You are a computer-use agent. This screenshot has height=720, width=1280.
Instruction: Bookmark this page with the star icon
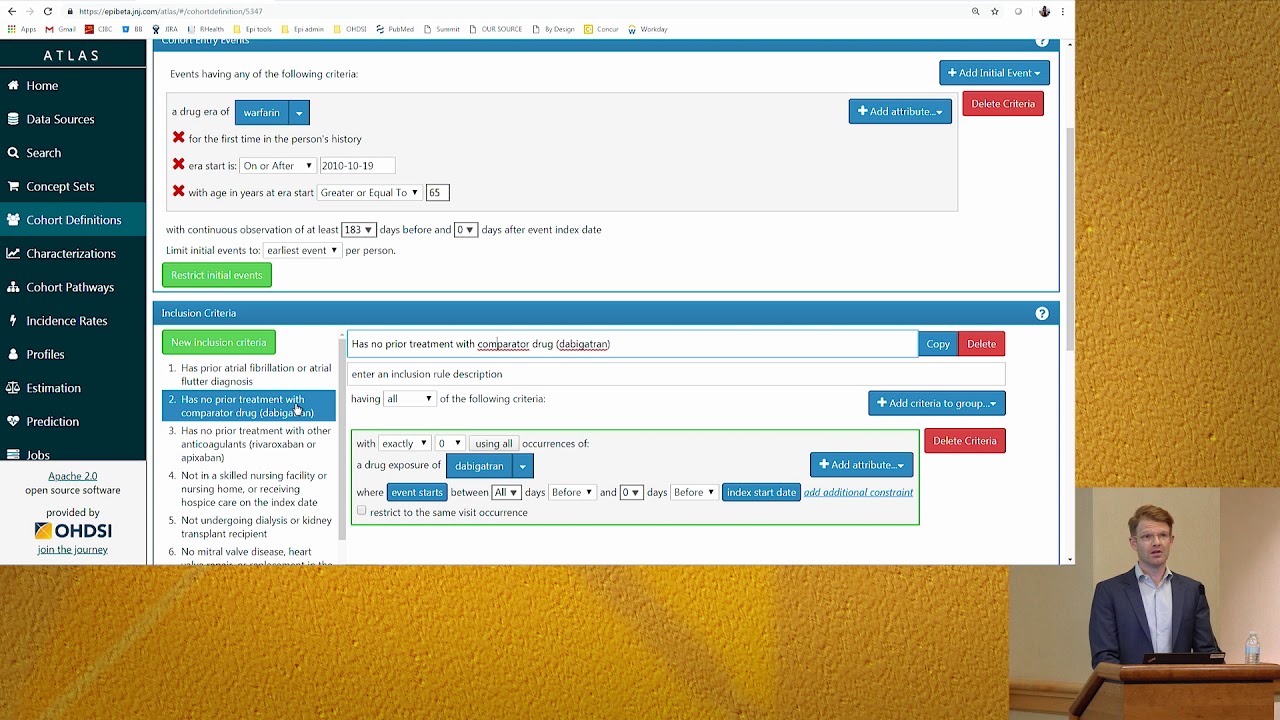click(994, 11)
